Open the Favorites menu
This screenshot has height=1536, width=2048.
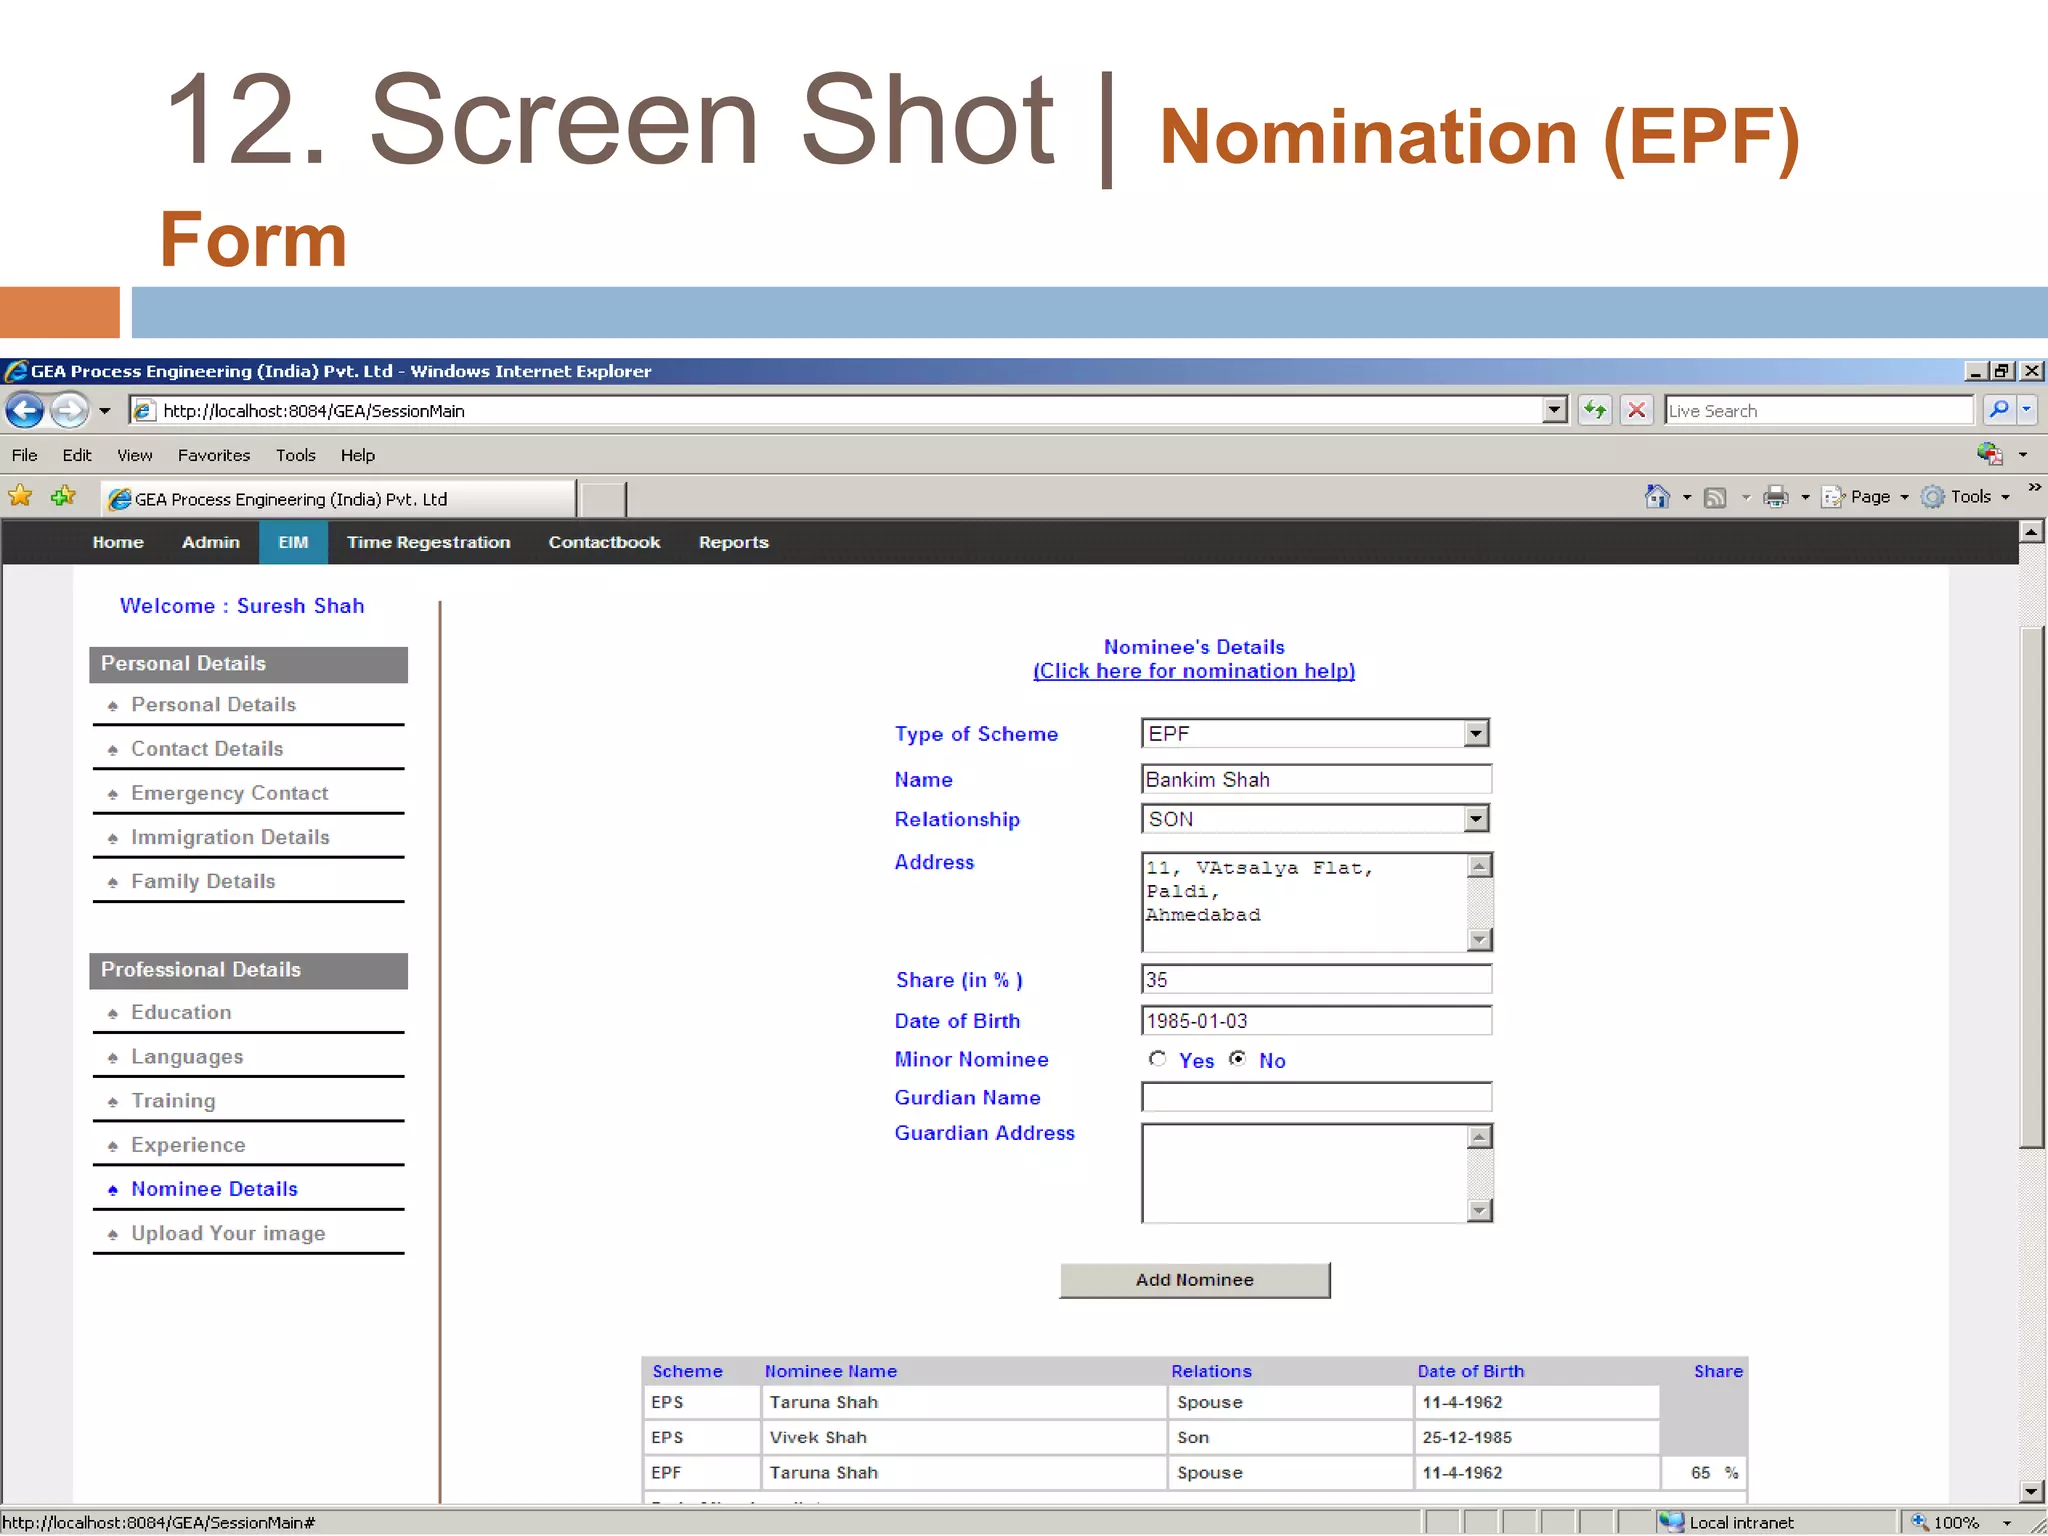[x=214, y=455]
